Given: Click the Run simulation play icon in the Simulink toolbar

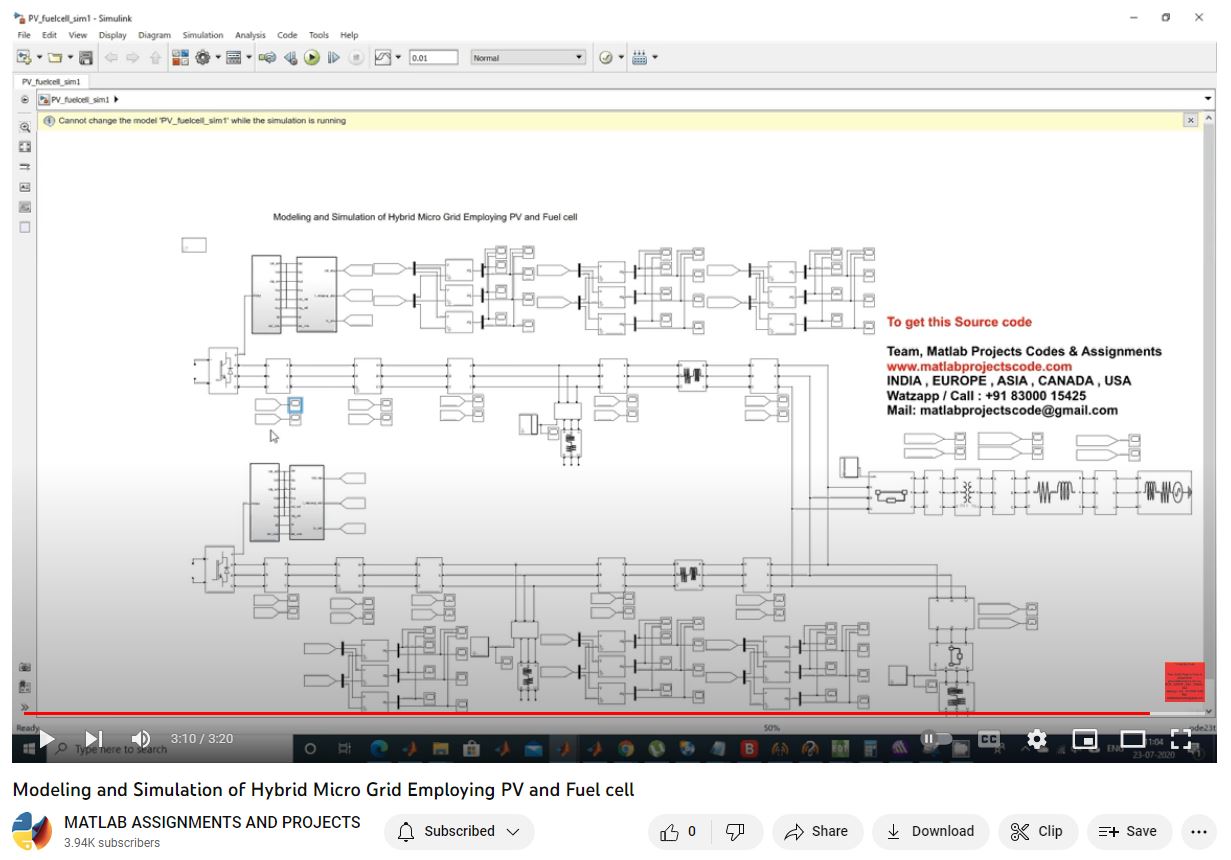Looking at the screenshot, I should [312, 58].
